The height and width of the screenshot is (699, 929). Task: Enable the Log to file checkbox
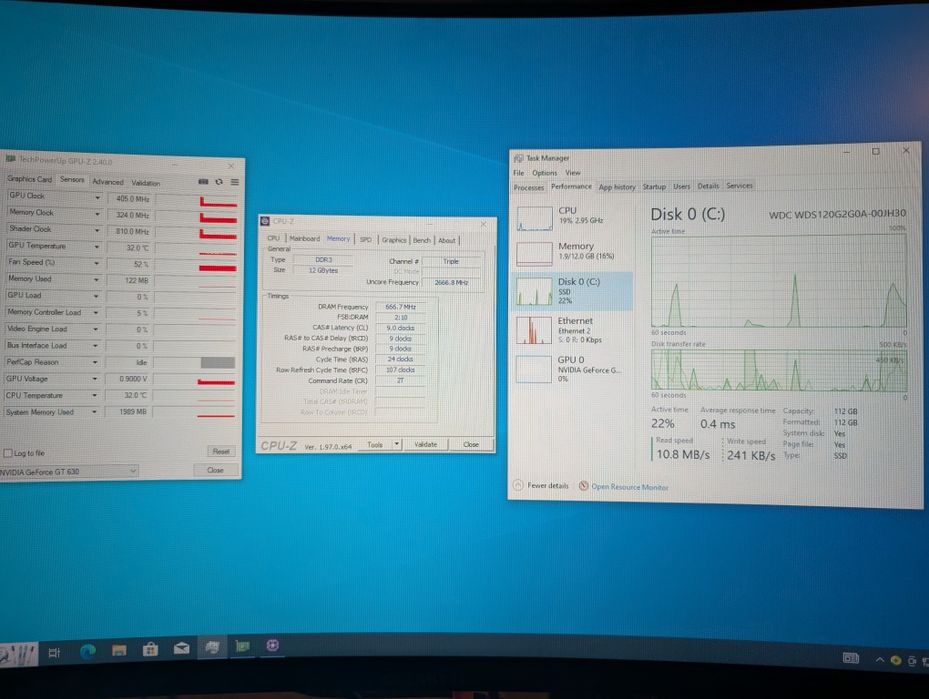[x=8, y=453]
